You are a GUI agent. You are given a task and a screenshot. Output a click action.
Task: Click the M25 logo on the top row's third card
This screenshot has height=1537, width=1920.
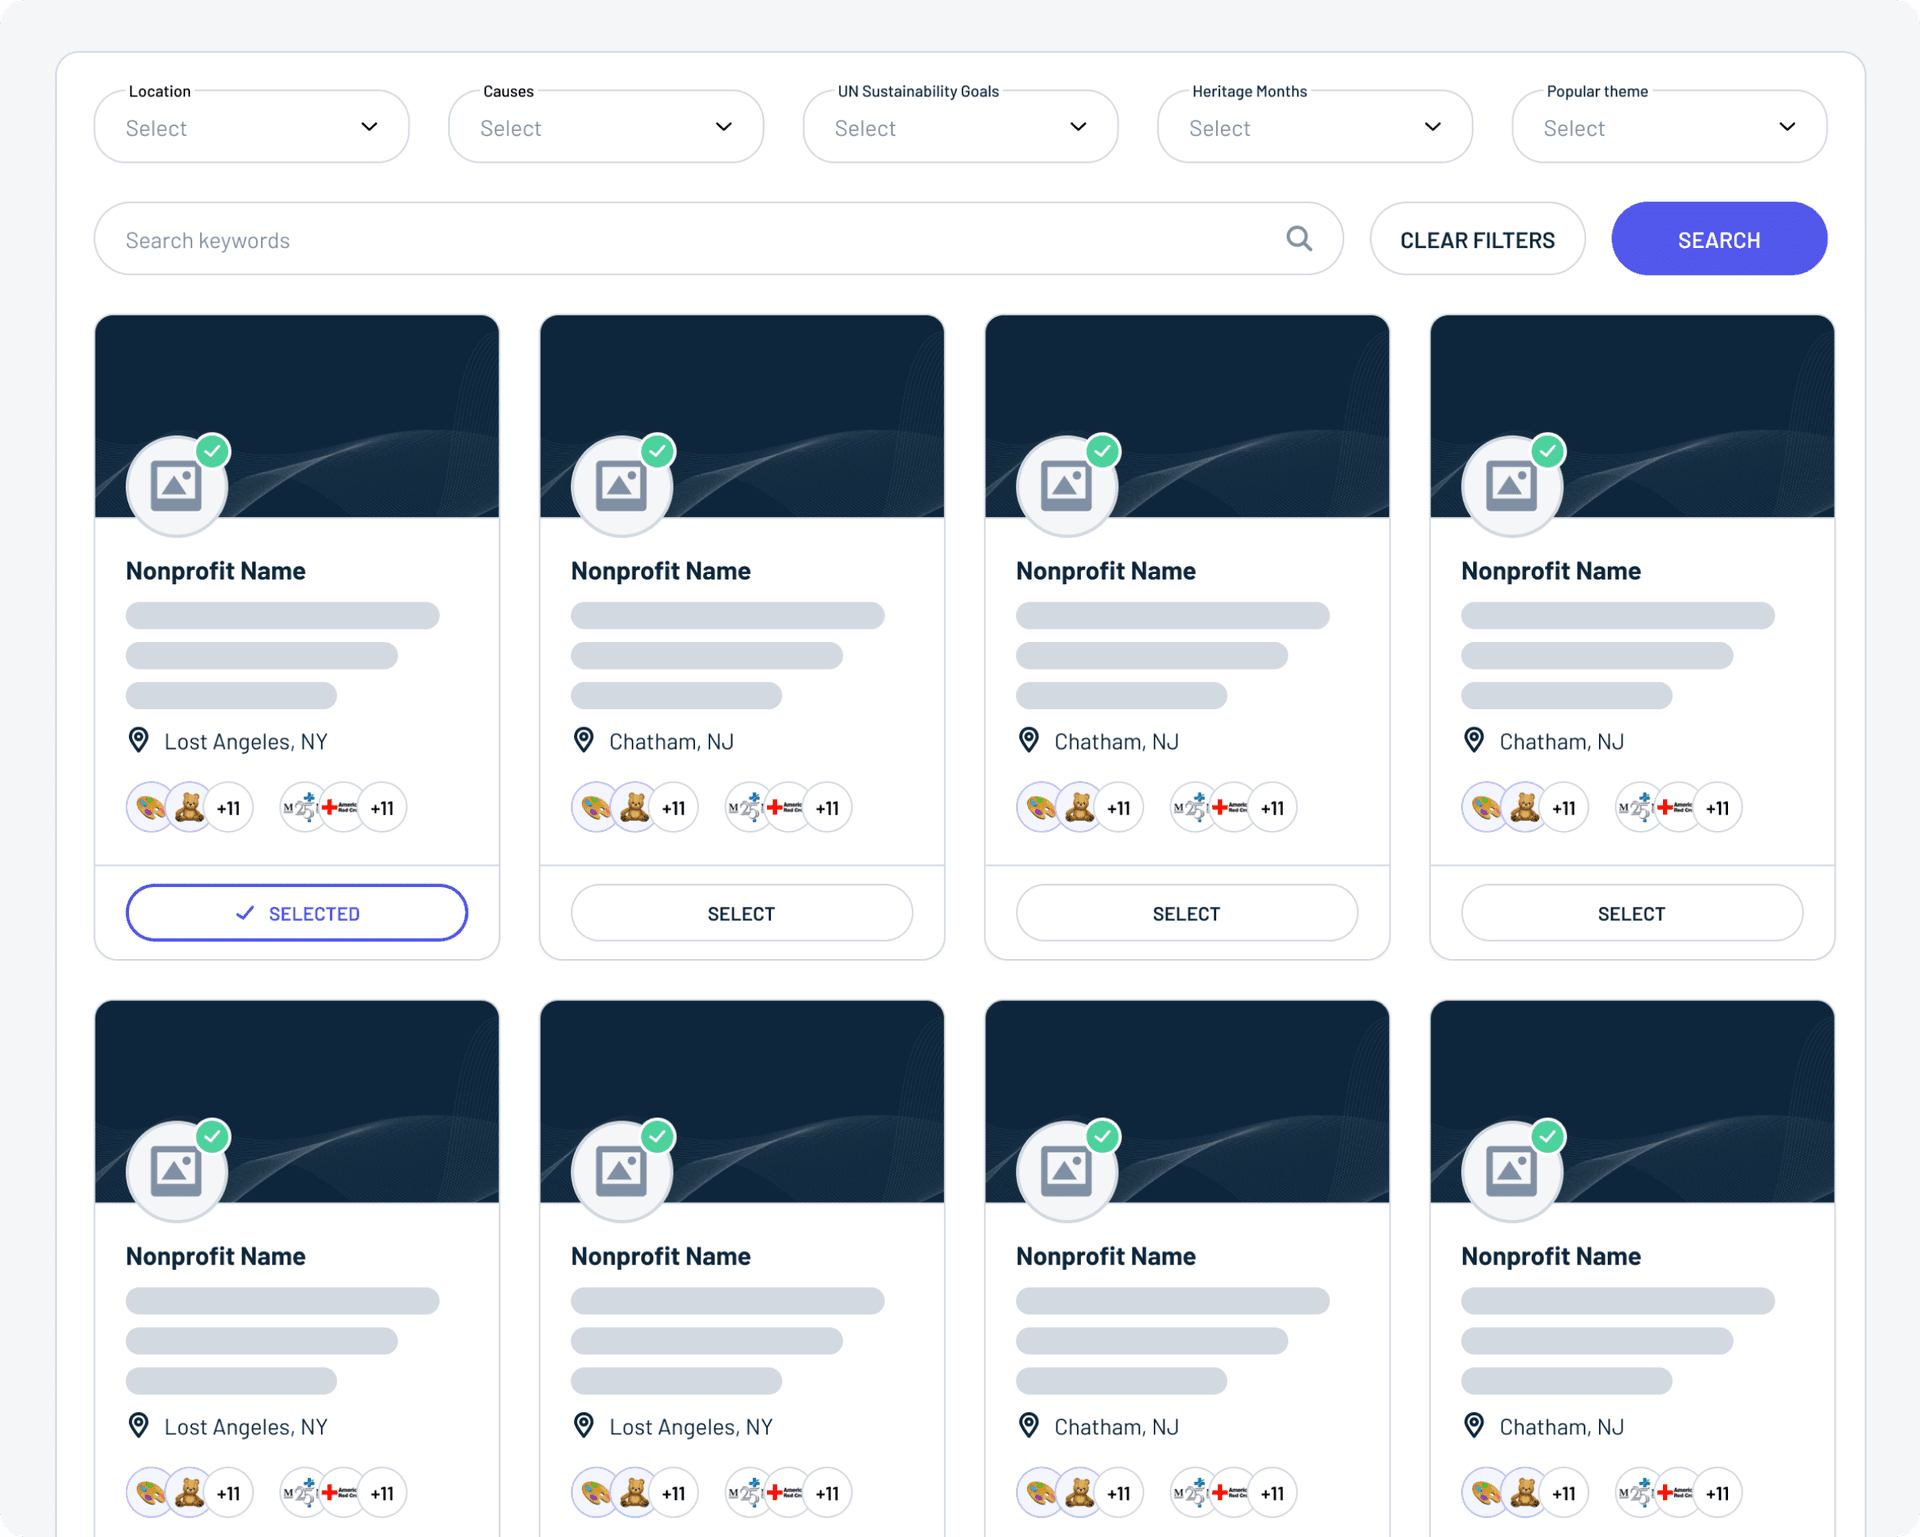1190,807
